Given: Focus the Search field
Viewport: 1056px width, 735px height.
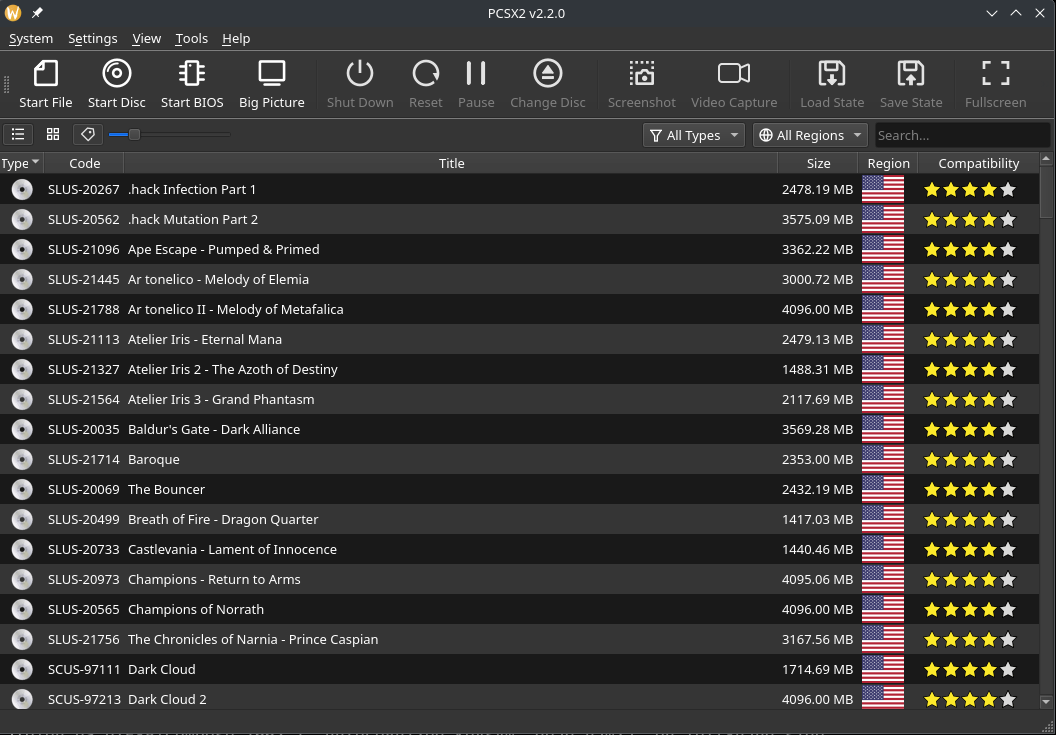Looking at the screenshot, I should coord(962,135).
